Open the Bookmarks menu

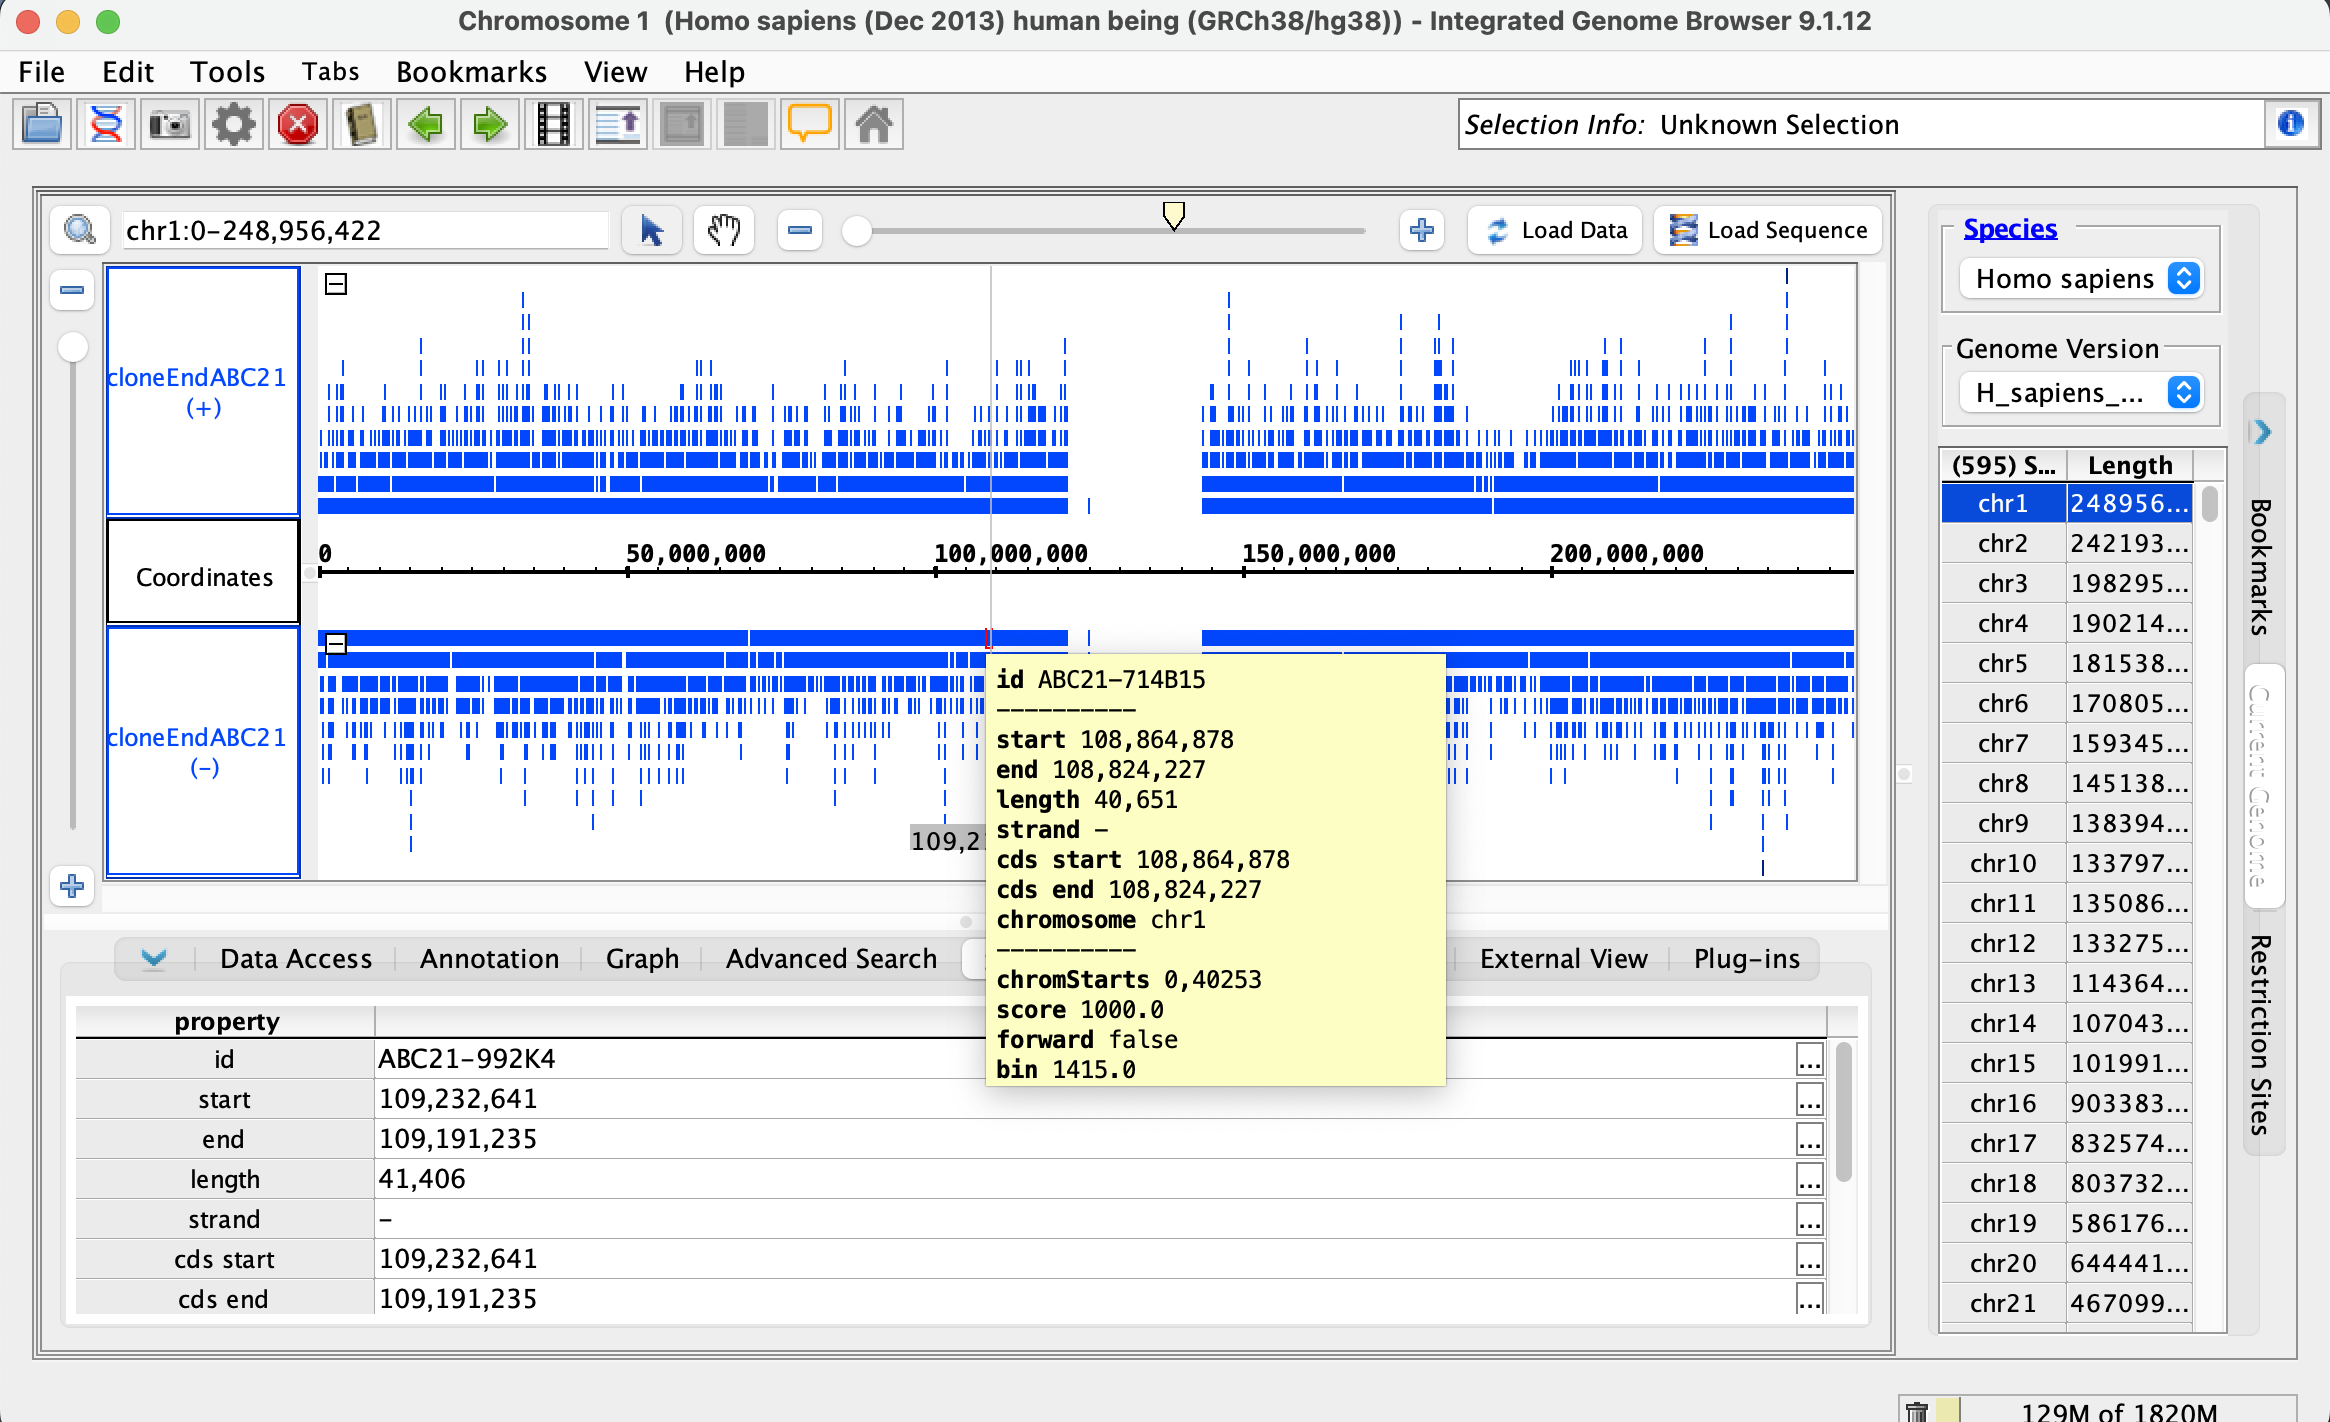471,72
